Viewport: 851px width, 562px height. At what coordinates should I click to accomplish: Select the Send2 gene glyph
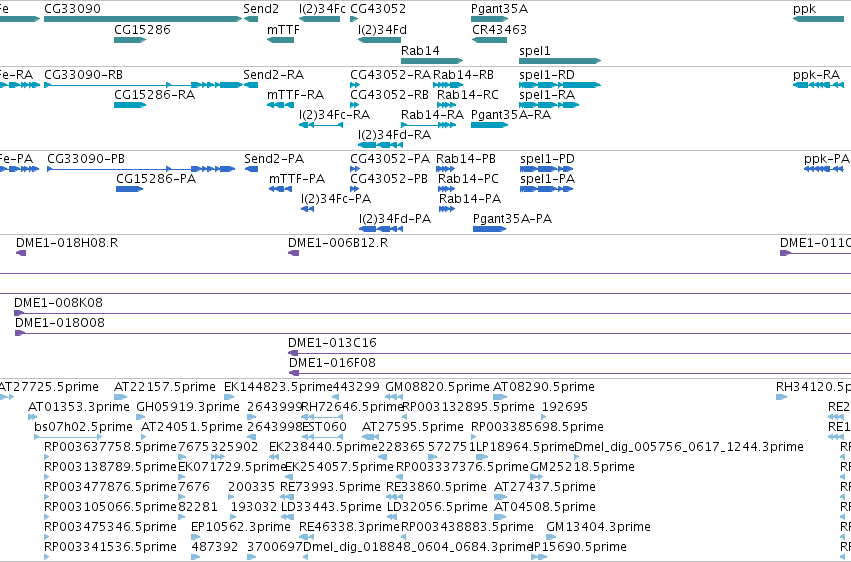251,19
